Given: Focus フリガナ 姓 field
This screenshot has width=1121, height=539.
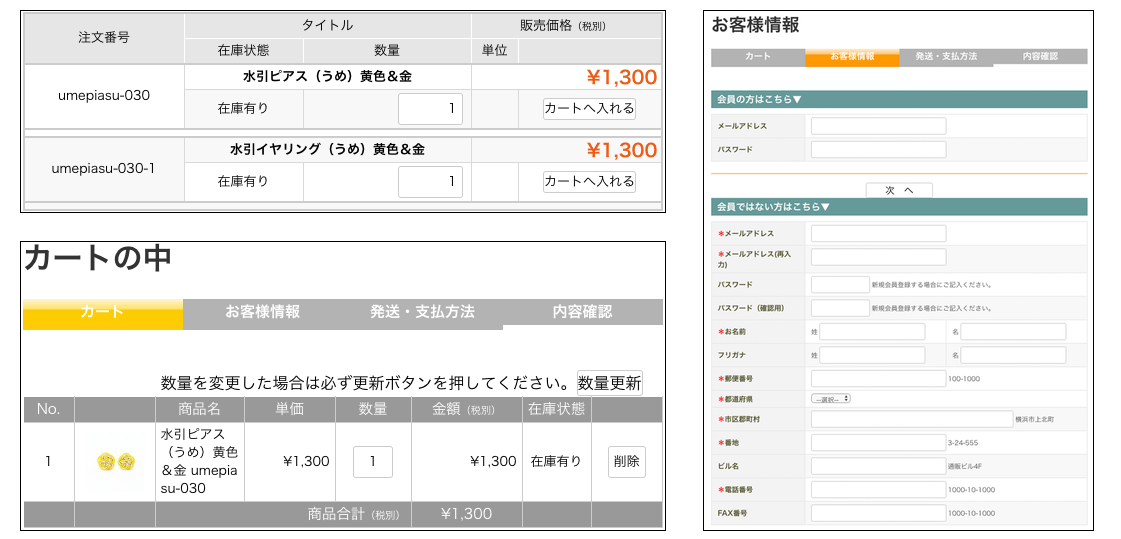Looking at the screenshot, I should tap(872, 355).
